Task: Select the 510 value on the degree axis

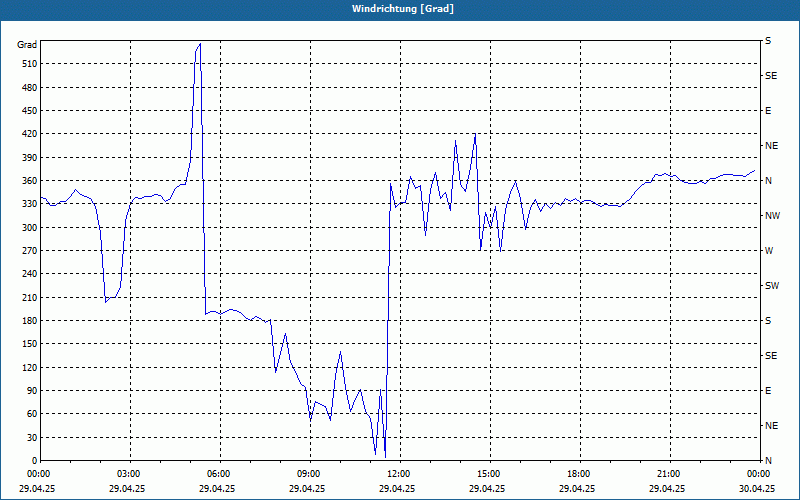Action: tap(30, 64)
